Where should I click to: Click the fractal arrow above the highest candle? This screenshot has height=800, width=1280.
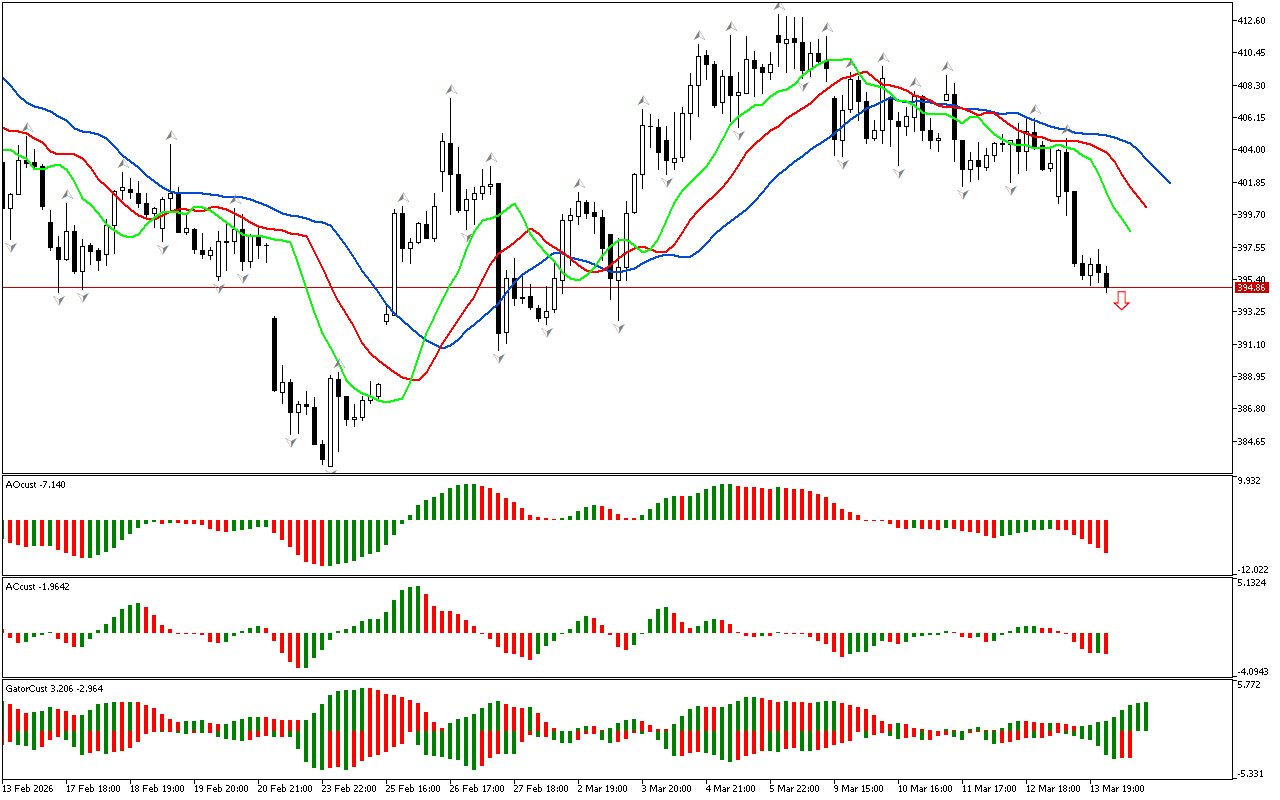779,6
